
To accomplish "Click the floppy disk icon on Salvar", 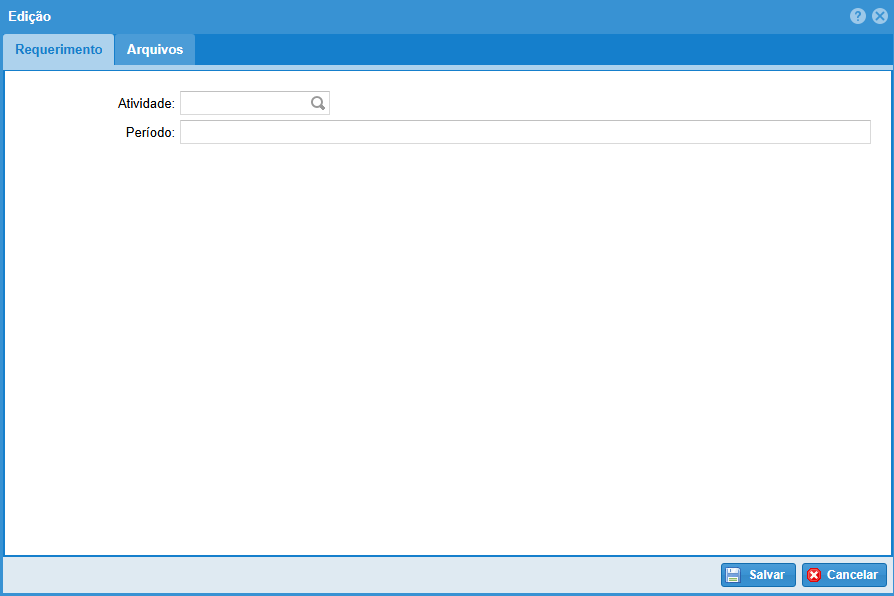I will (733, 575).
